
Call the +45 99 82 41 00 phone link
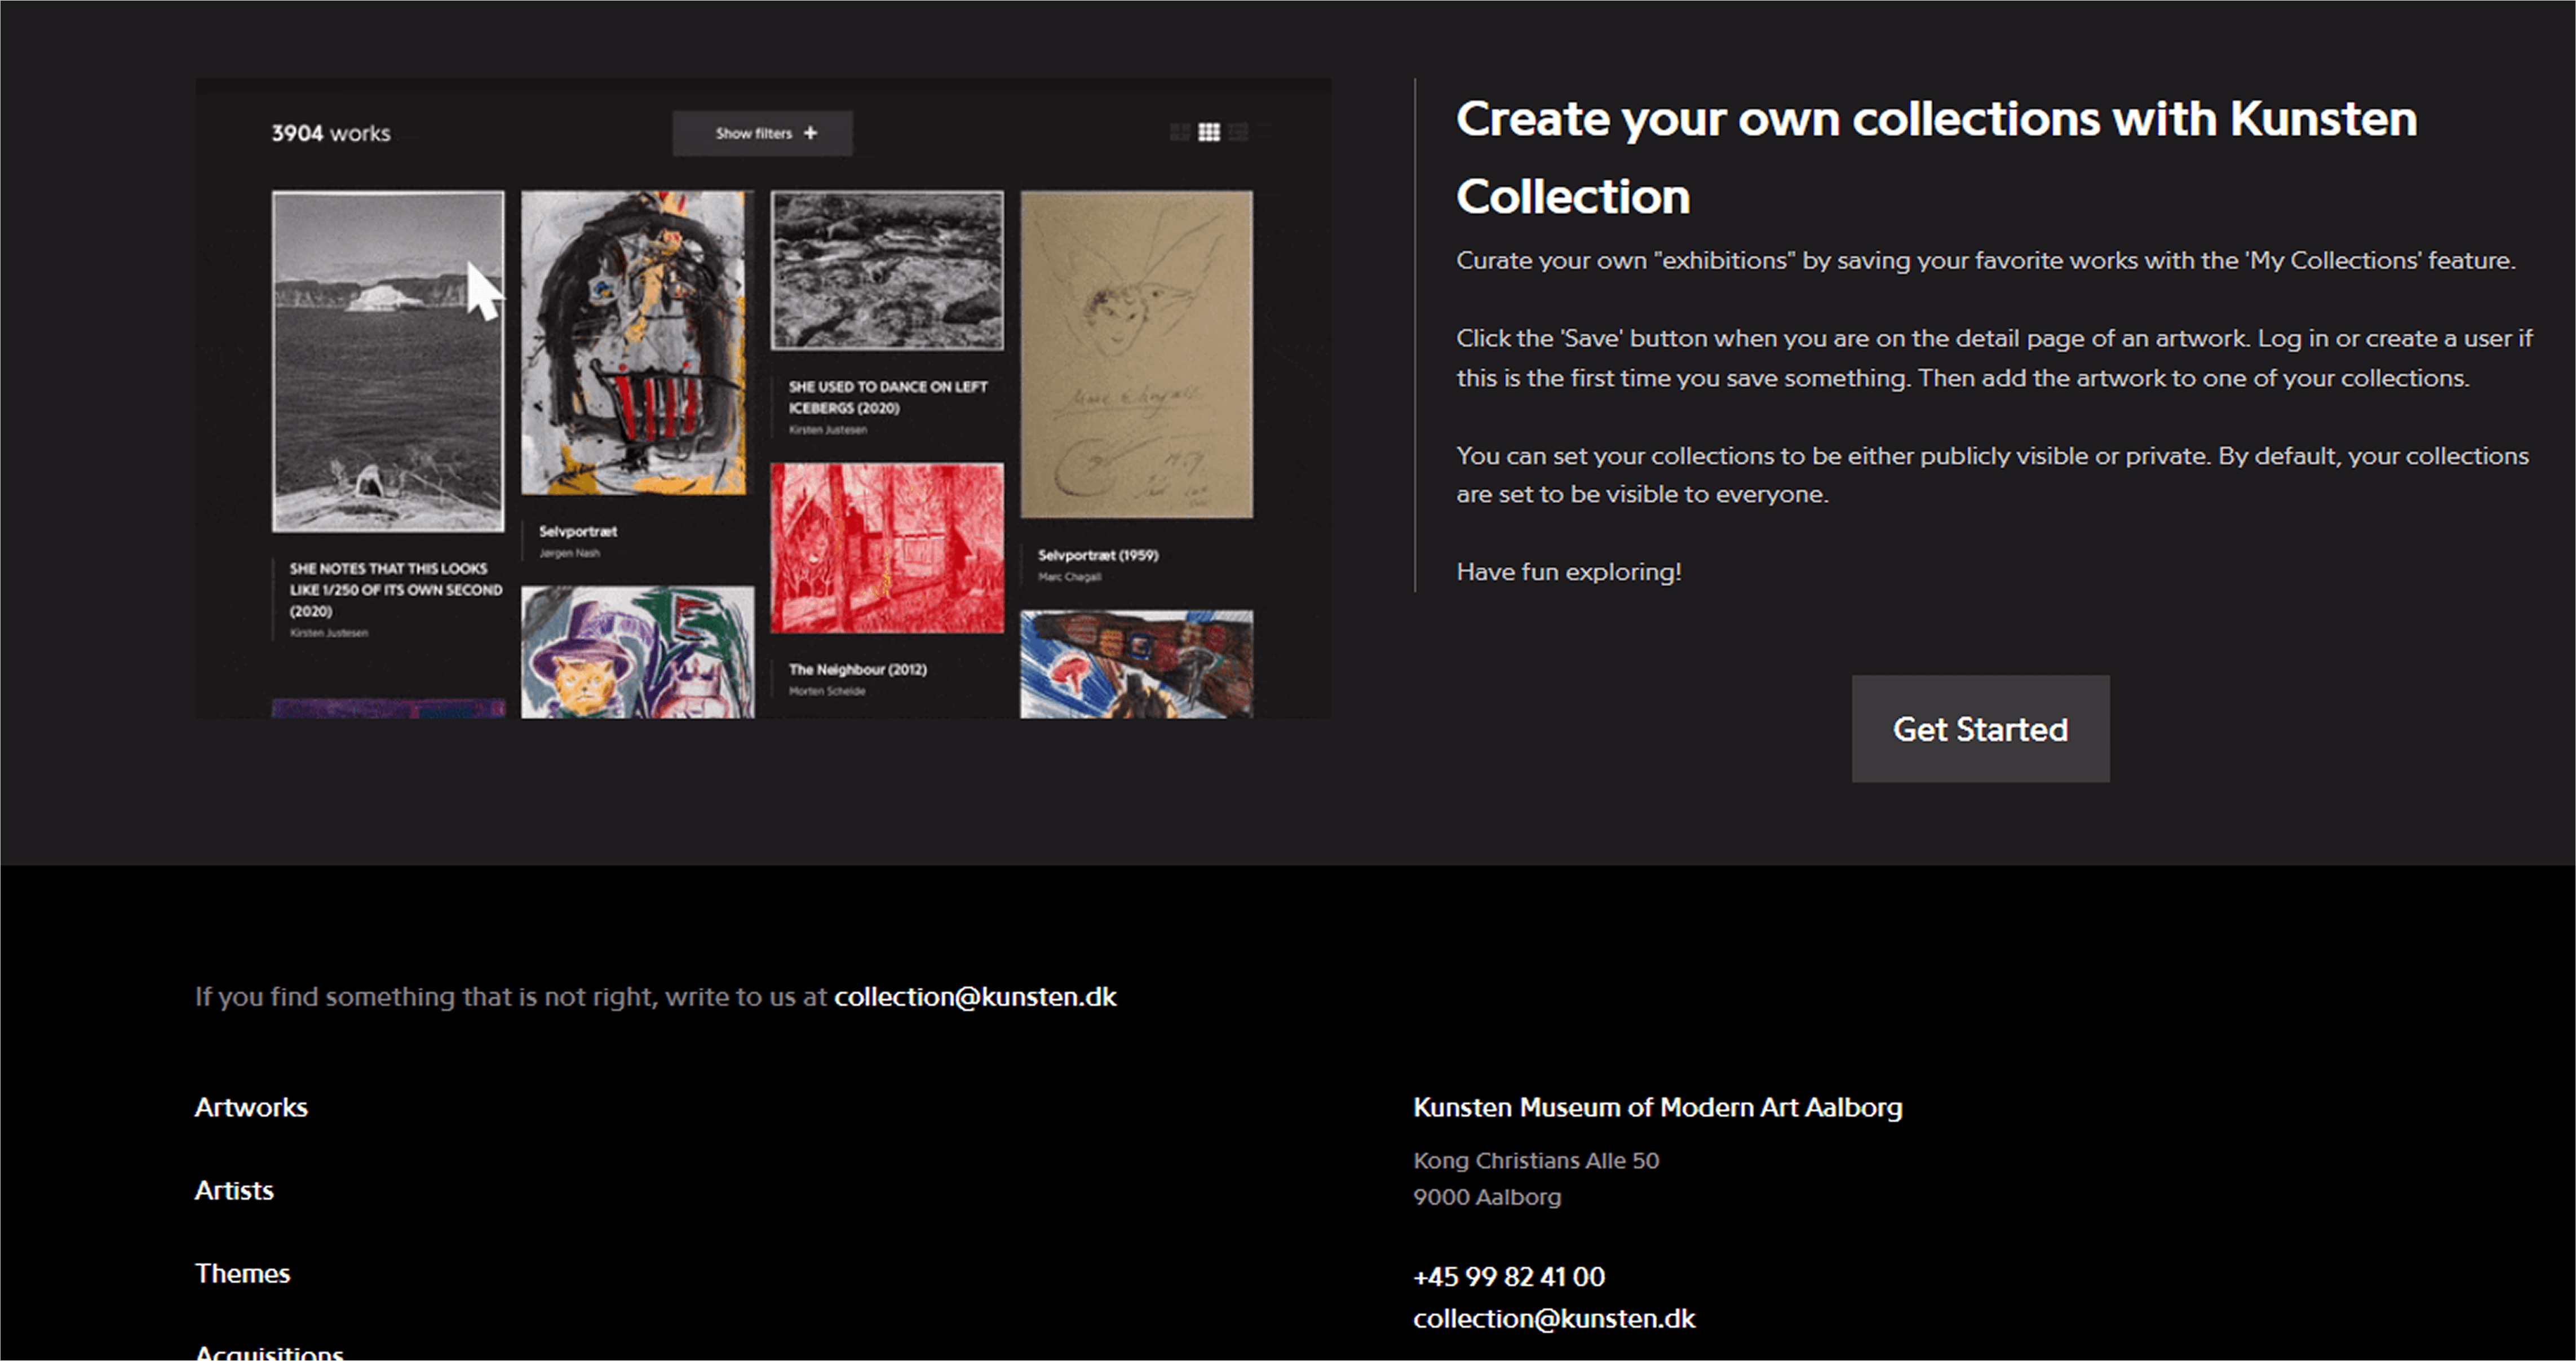click(1509, 1276)
